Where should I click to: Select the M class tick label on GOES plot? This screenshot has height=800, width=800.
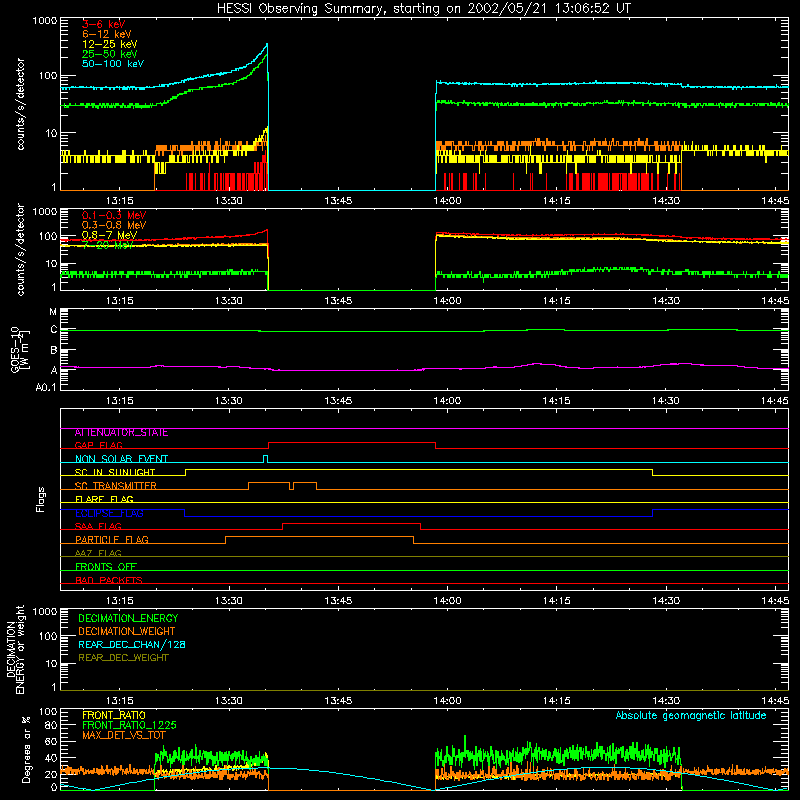(x=53, y=312)
